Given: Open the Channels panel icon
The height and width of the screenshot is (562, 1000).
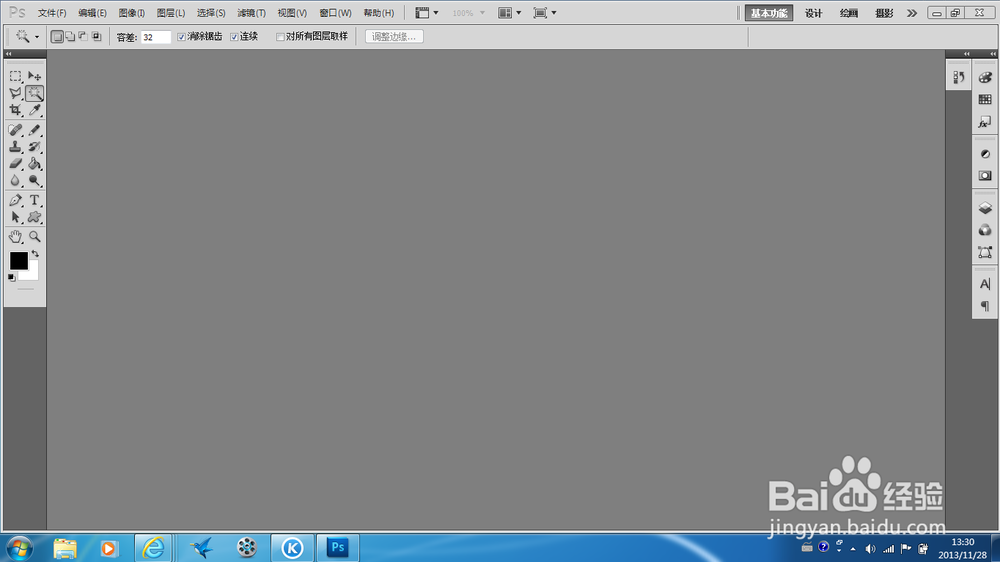Looking at the screenshot, I should coord(985,230).
